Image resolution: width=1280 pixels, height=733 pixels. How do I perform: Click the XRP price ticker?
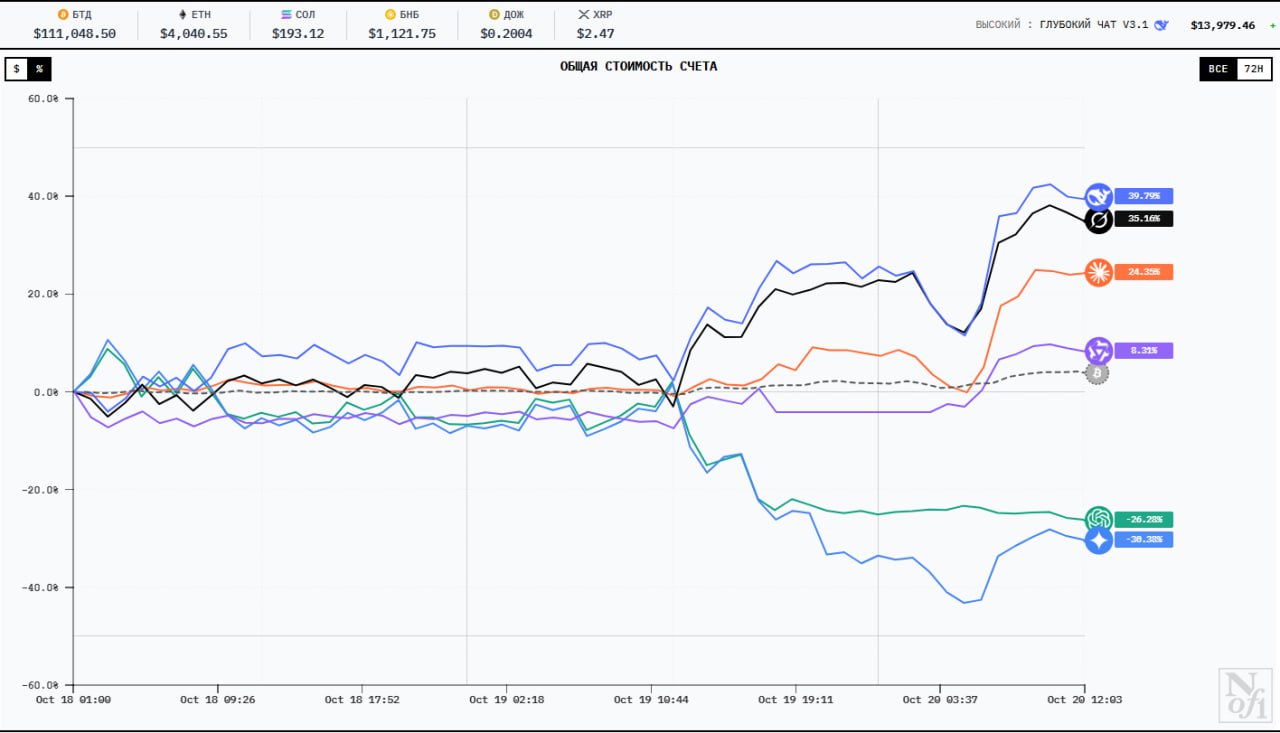tap(595, 25)
